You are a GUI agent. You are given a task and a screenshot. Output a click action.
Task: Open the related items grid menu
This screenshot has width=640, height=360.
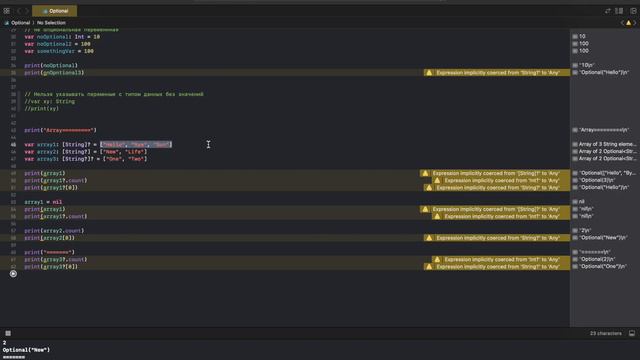pyautogui.click(x=7, y=11)
